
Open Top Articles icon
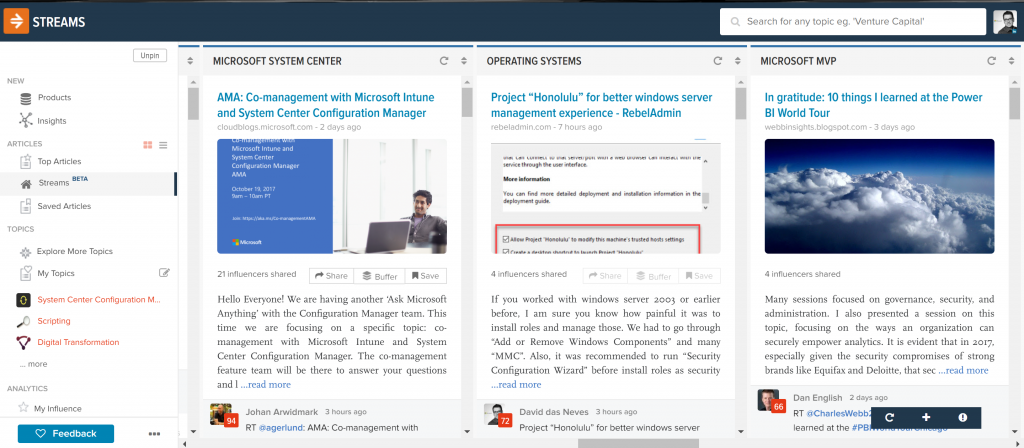pyautogui.click(x=25, y=161)
